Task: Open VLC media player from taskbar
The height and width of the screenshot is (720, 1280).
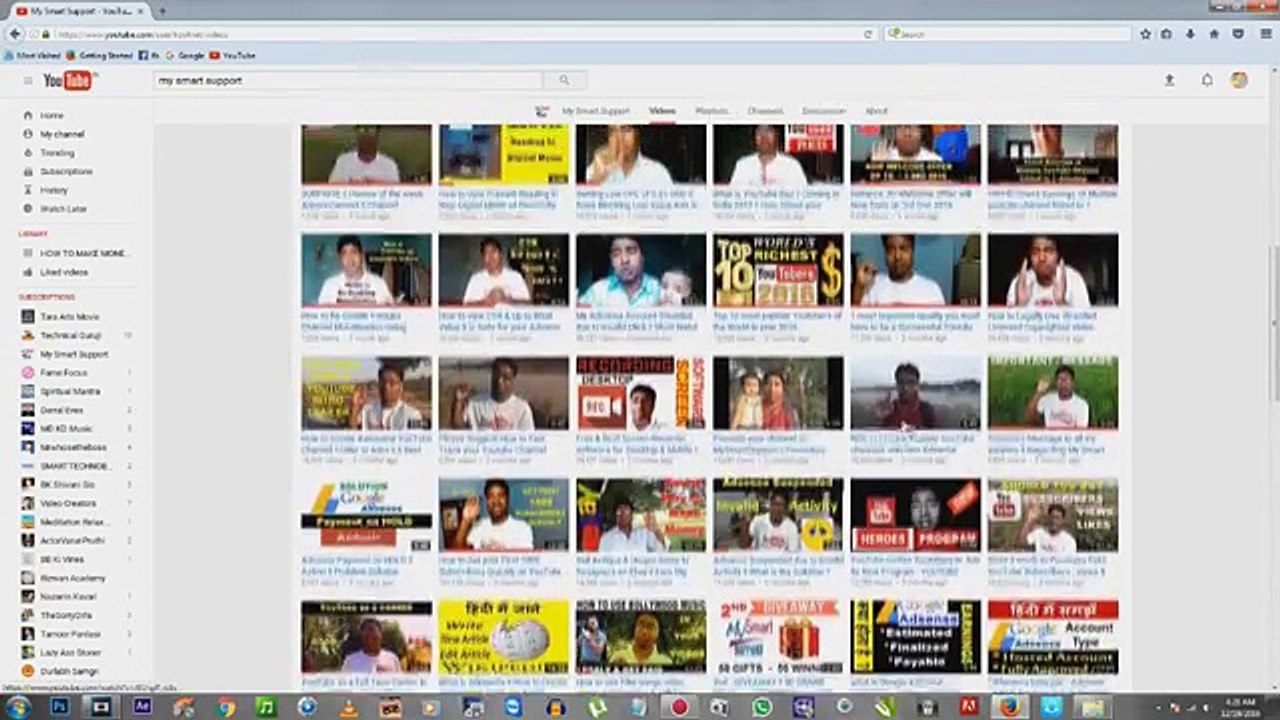Action: pyautogui.click(x=349, y=707)
